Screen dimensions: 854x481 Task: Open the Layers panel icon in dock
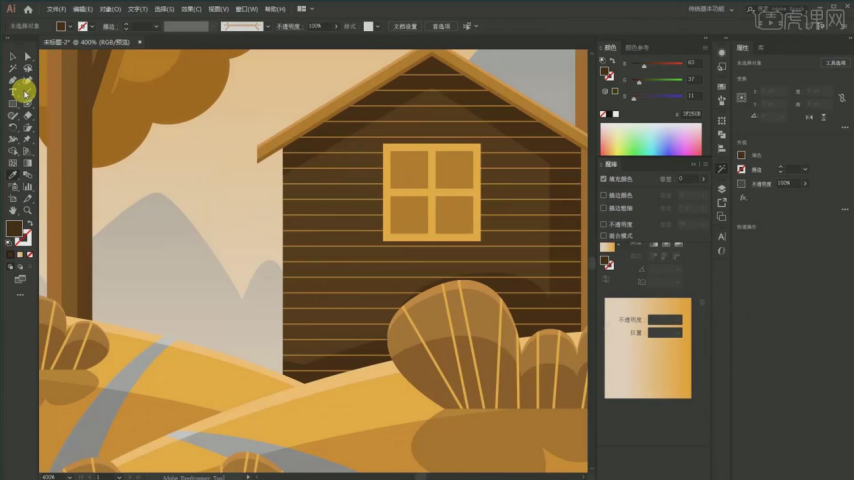point(722,188)
